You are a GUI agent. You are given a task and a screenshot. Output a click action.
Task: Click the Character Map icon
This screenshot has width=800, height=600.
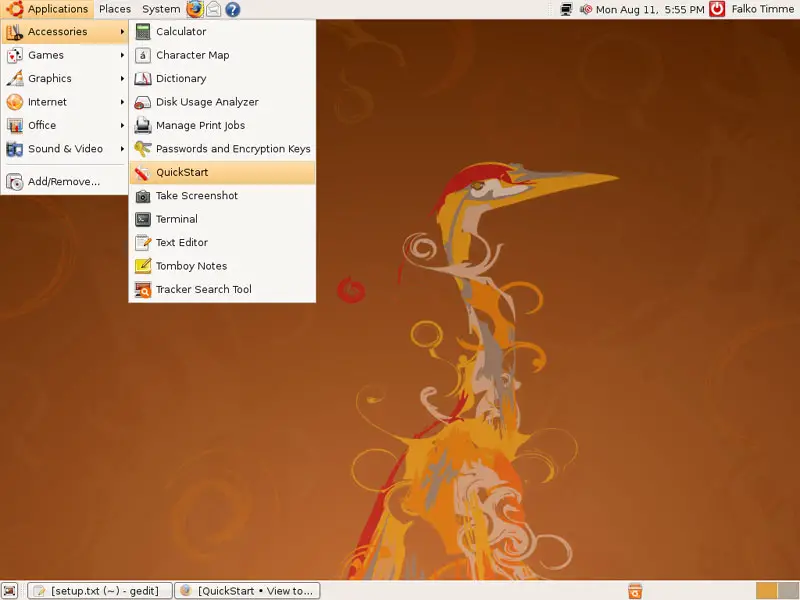[x=143, y=55]
